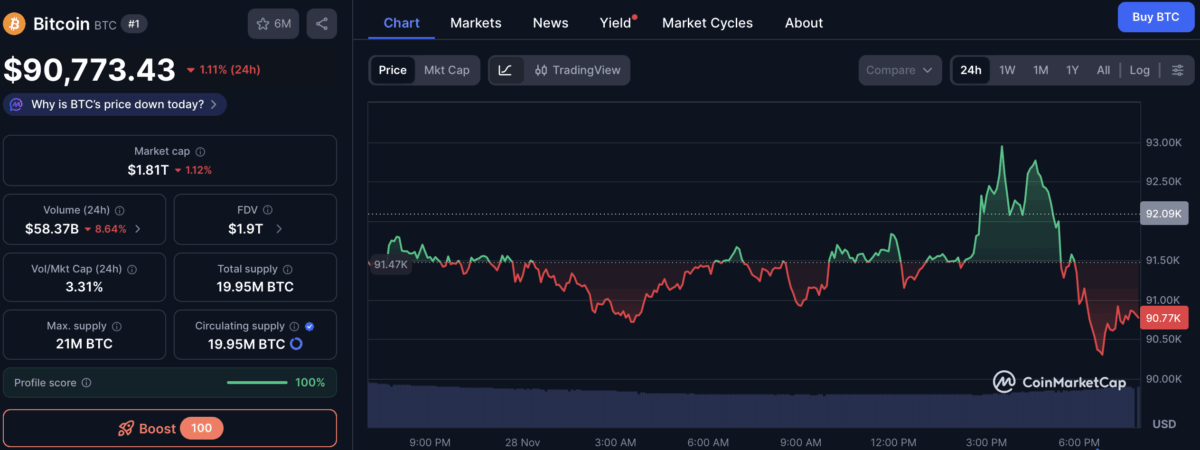
Task: Click the AI icon beside price question
Action: 18,104
